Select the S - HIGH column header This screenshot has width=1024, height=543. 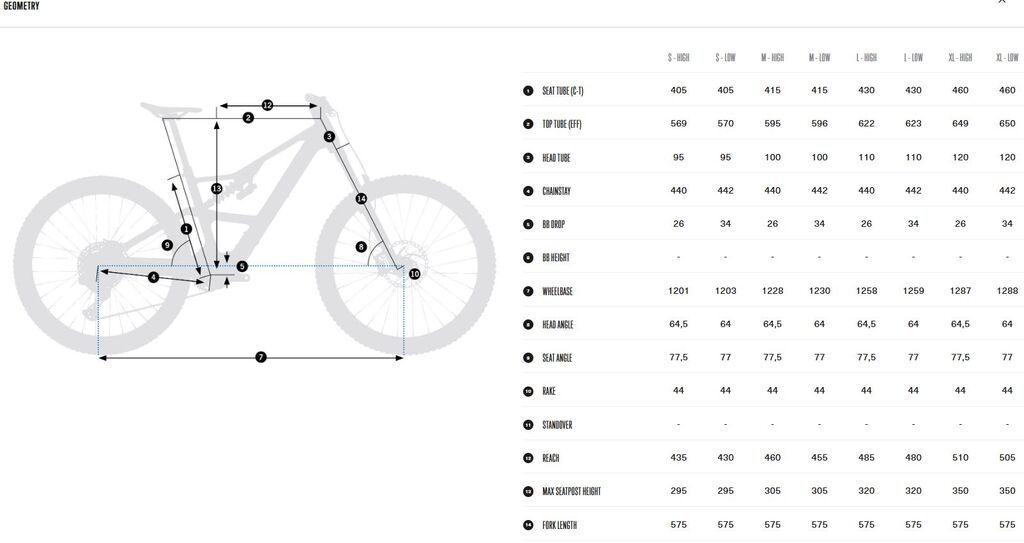tap(679, 58)
